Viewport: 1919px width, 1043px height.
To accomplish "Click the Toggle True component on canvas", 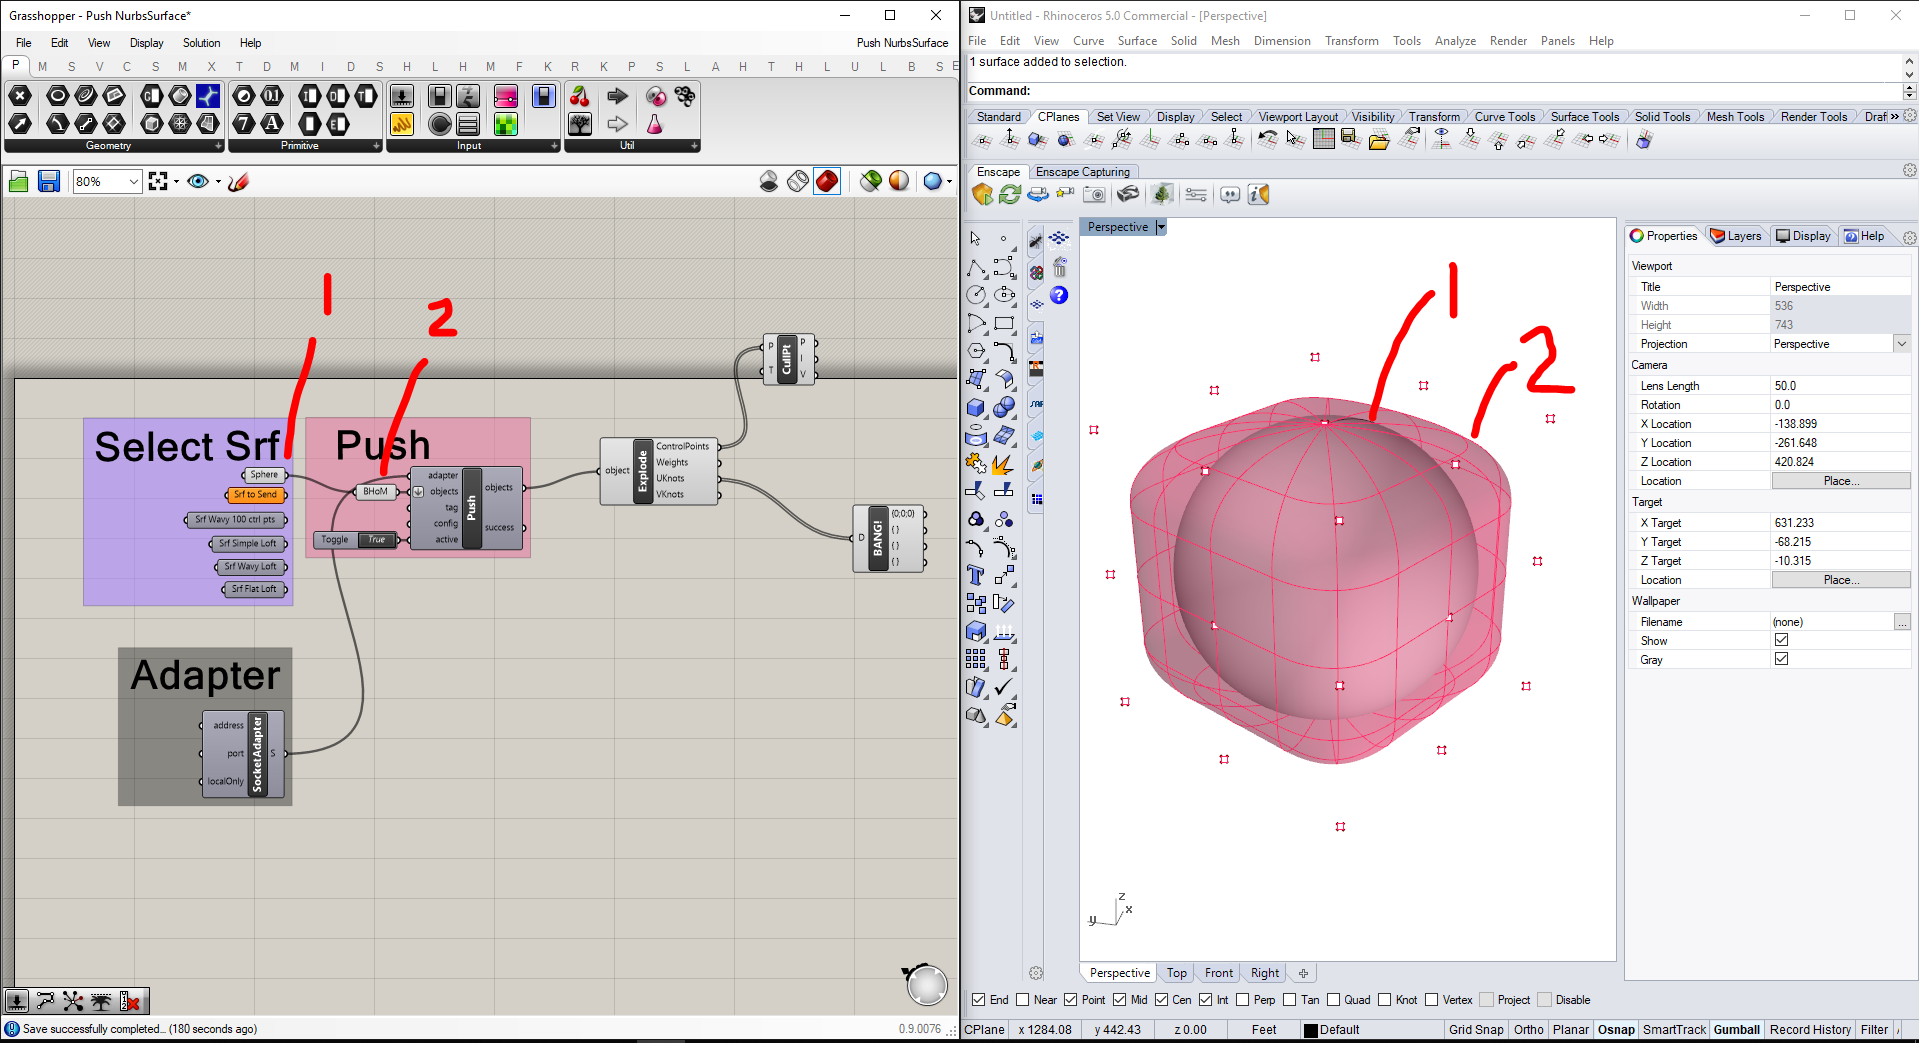I will 356,540.
